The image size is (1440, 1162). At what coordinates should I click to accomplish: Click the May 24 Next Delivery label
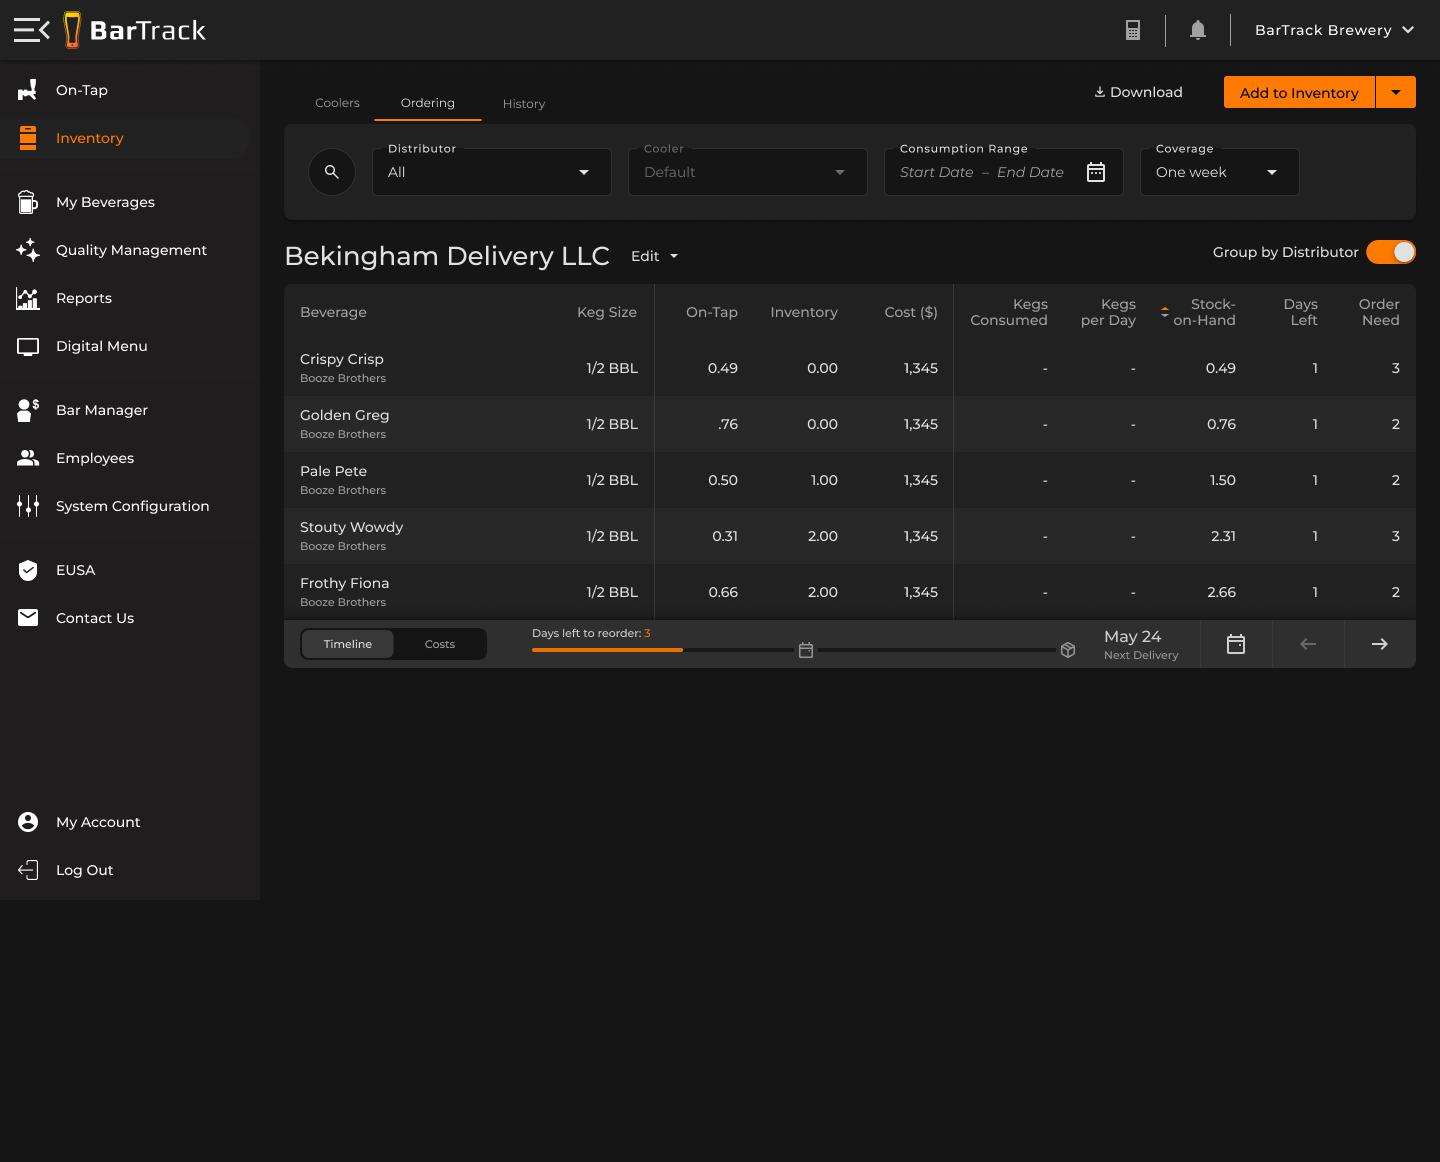[1141, 644]
